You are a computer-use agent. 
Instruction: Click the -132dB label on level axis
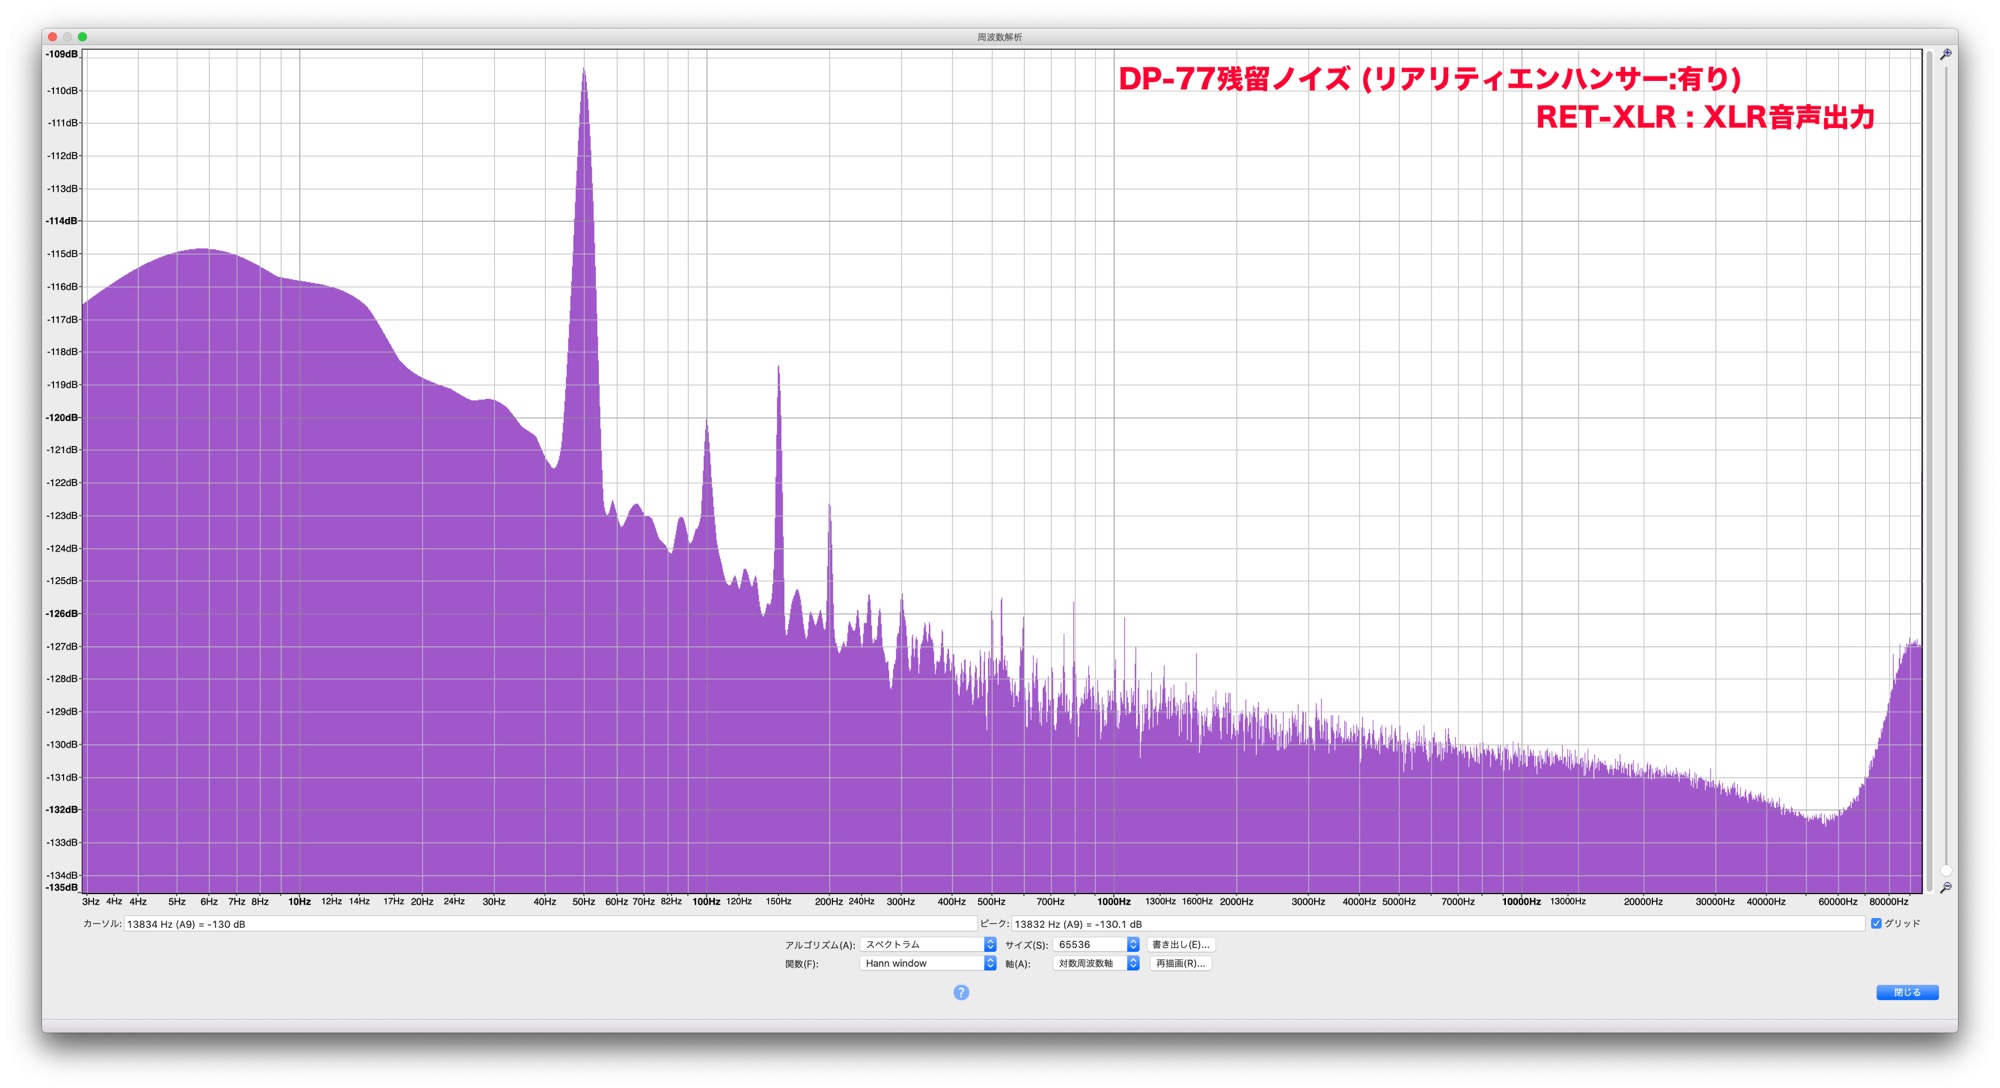(x=62, y=810)
